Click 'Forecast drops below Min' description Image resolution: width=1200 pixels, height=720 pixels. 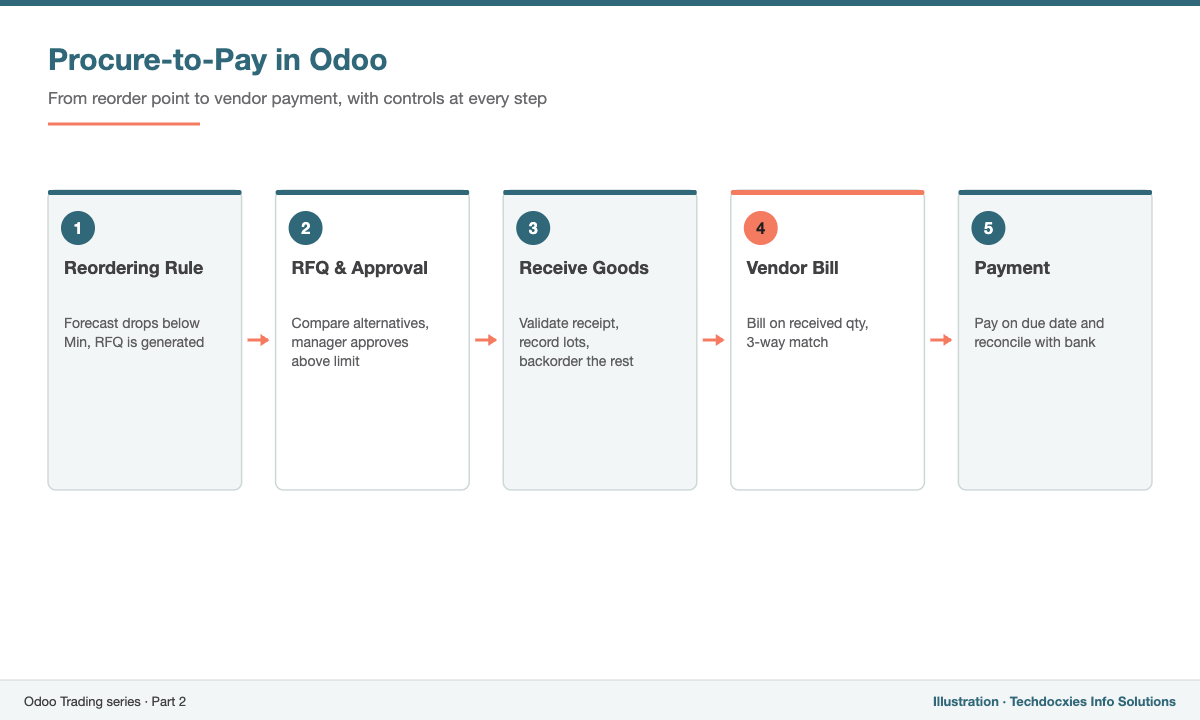134,333
